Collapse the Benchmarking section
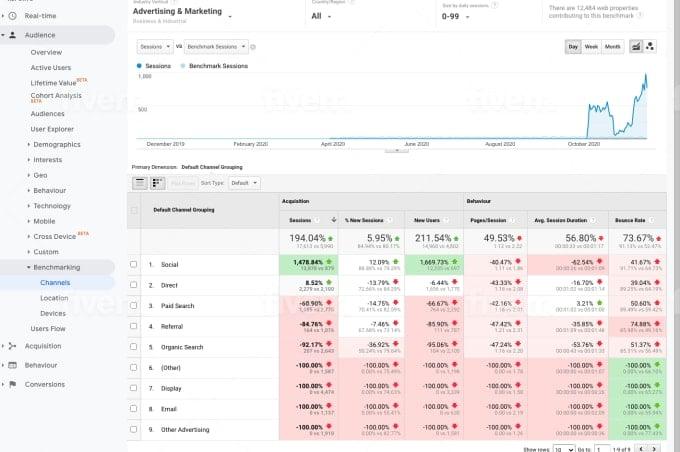Screen dimensions: 680x452 pos(56,267)
